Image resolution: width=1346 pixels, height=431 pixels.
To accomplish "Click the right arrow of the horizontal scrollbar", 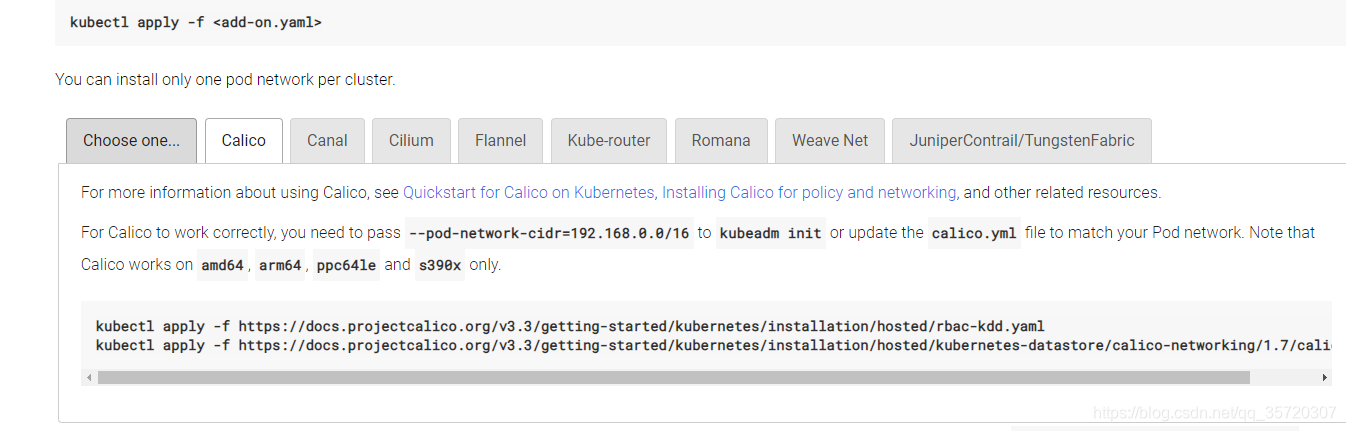I will pyautogui.click(x=1325, y=378).
